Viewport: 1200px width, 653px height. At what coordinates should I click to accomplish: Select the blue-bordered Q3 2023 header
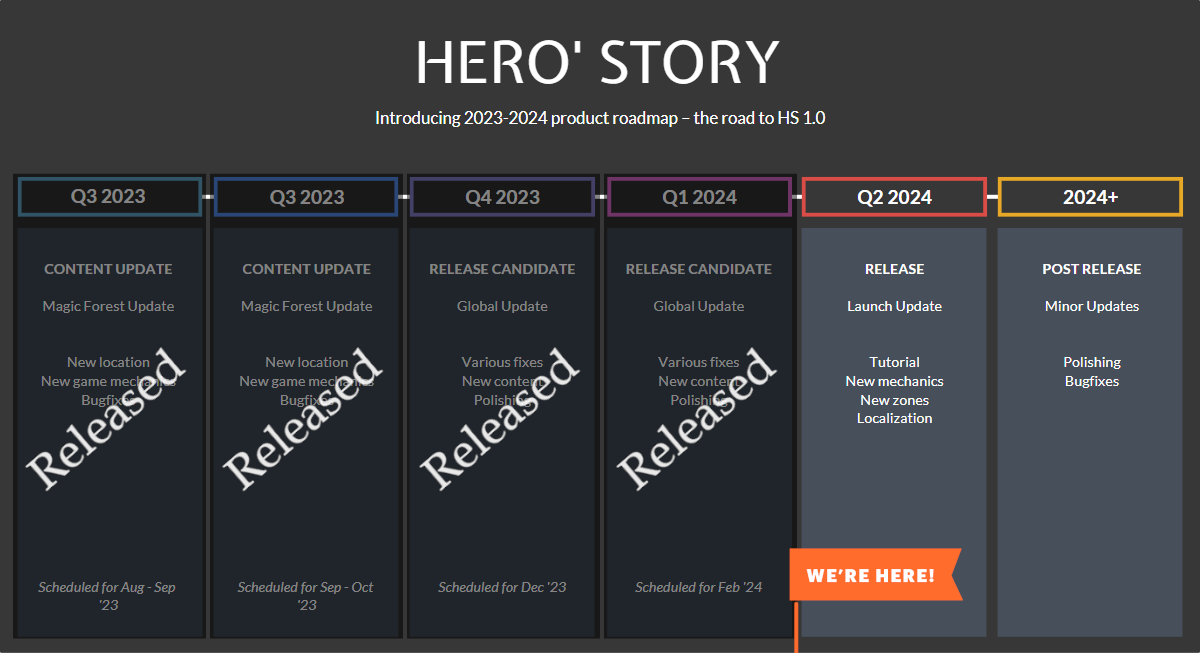pos(306,197)
